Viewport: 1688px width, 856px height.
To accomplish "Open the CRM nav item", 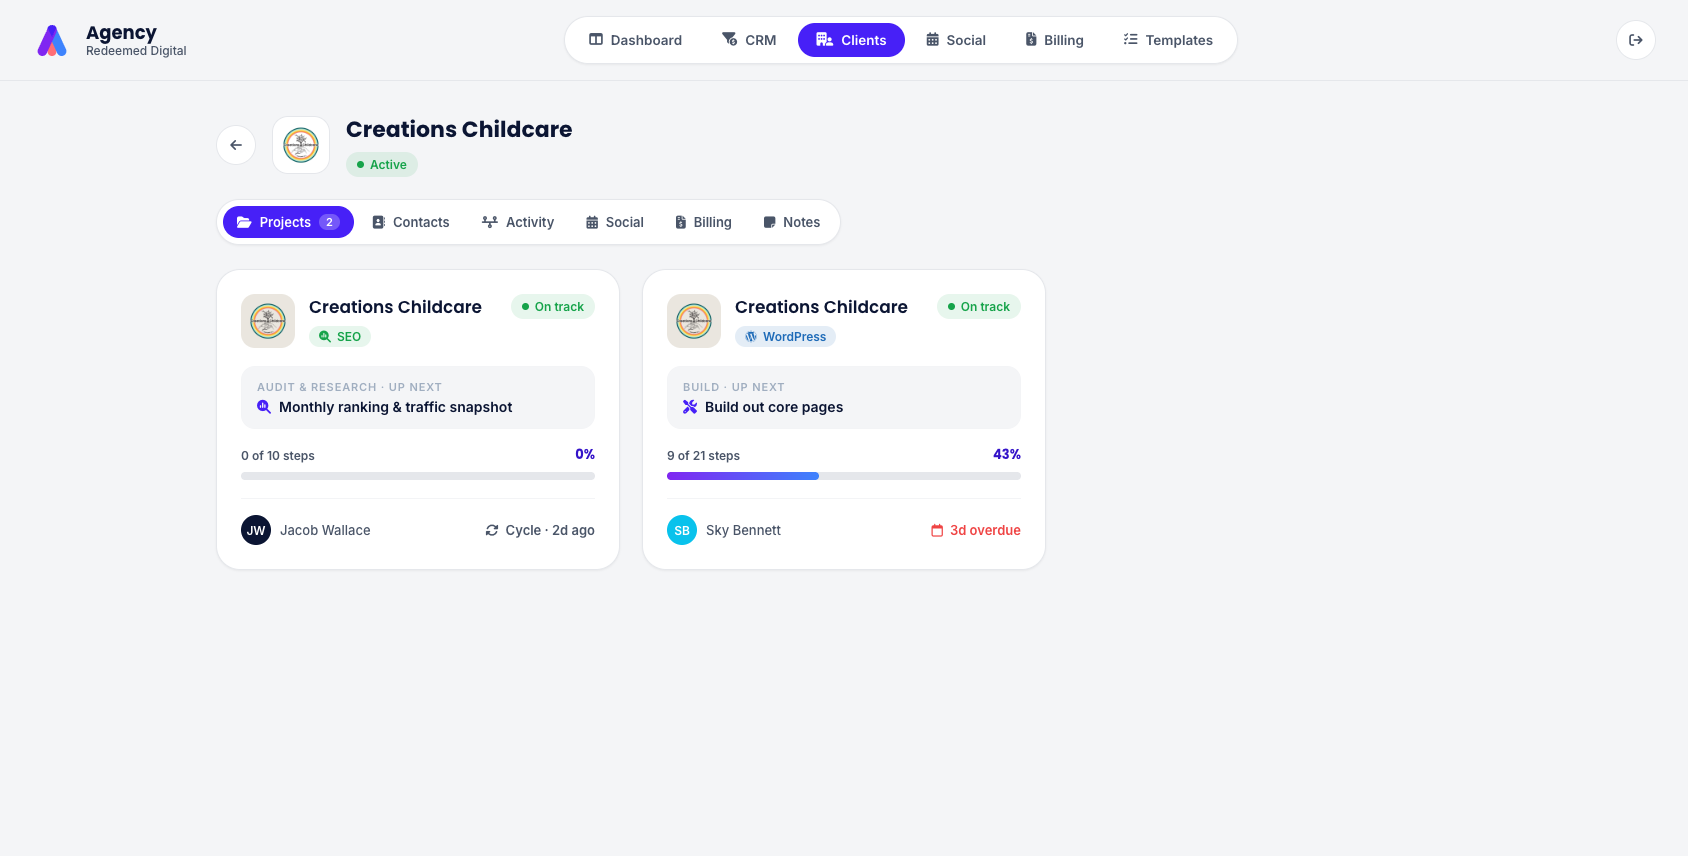I will (x=750, y=40).
